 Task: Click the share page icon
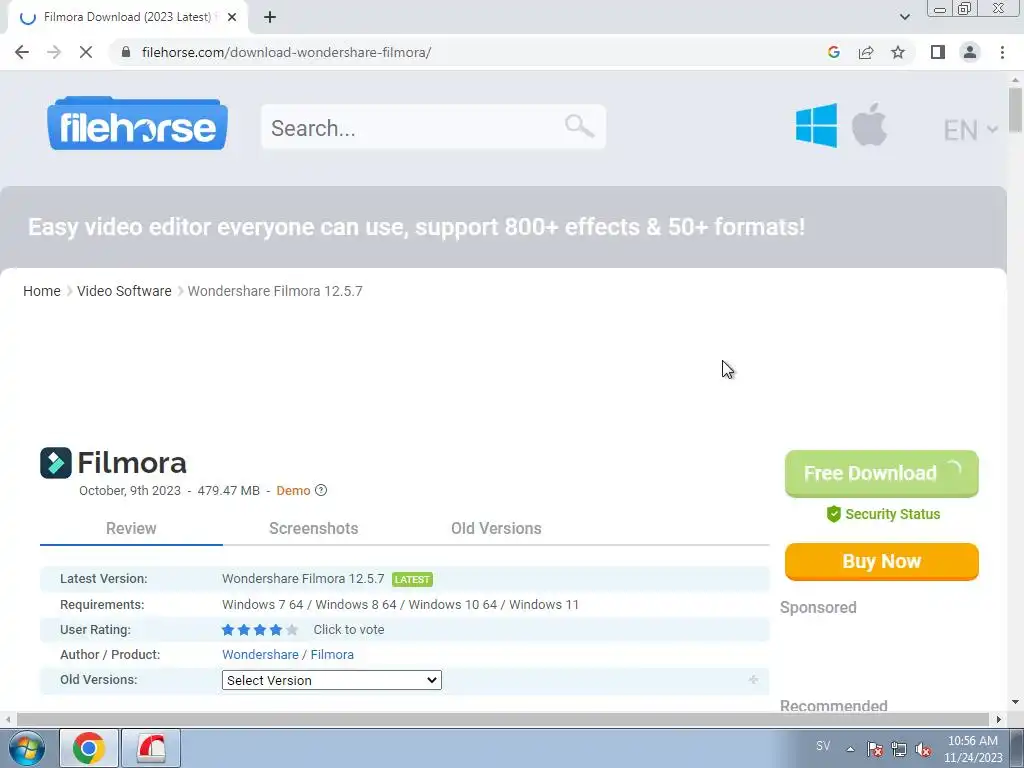pos(866,52)
